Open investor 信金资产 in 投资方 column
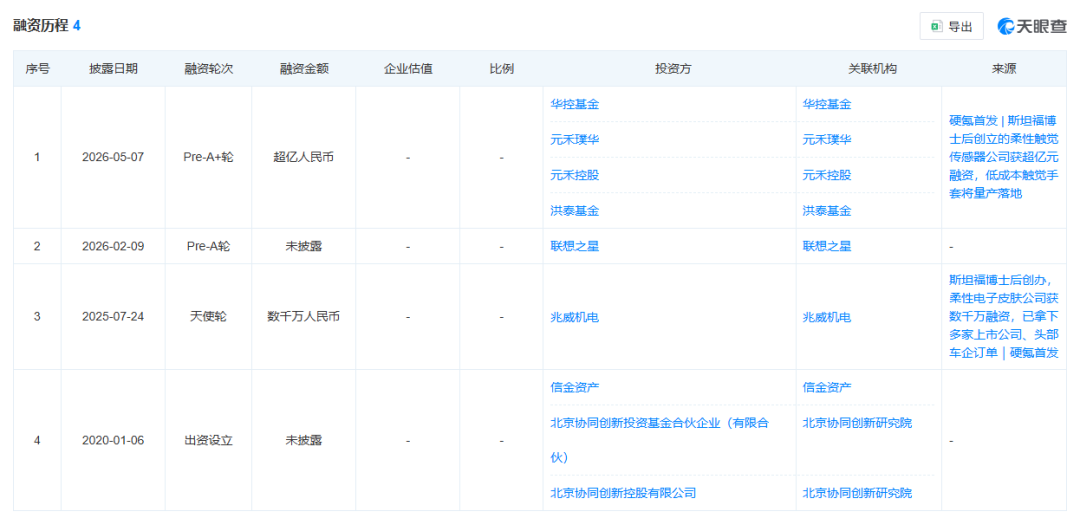The width and height of the screenshot is (1080, 518). 575,387
